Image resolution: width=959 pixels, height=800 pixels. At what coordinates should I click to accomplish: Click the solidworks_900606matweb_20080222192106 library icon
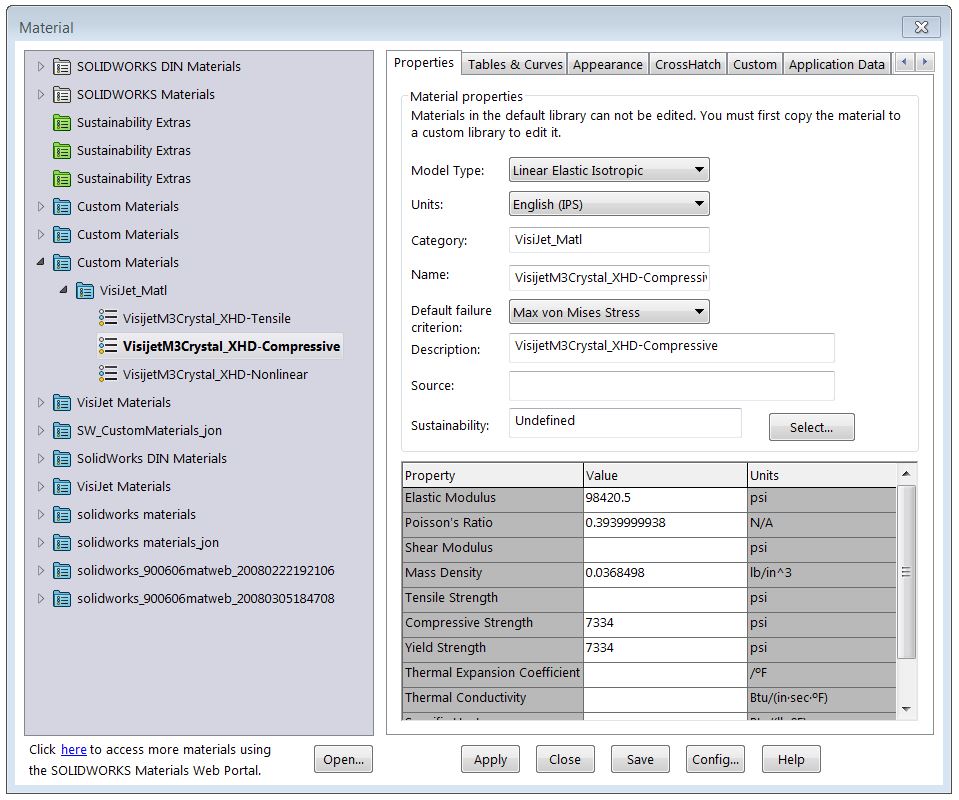(62, 571)
